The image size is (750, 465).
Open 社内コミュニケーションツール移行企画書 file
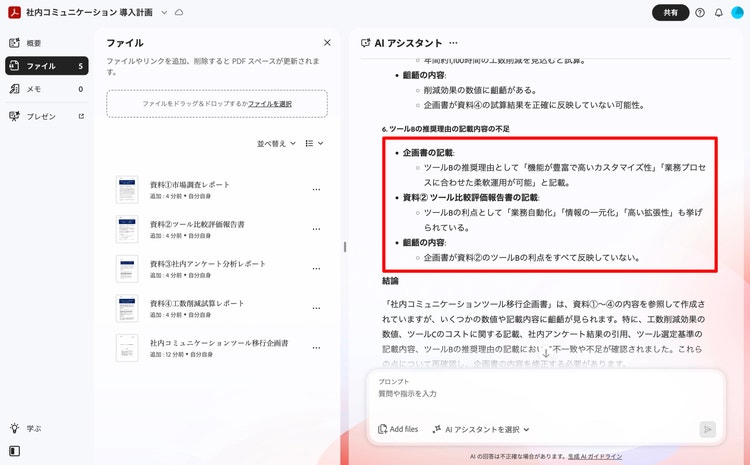point(219,343)
